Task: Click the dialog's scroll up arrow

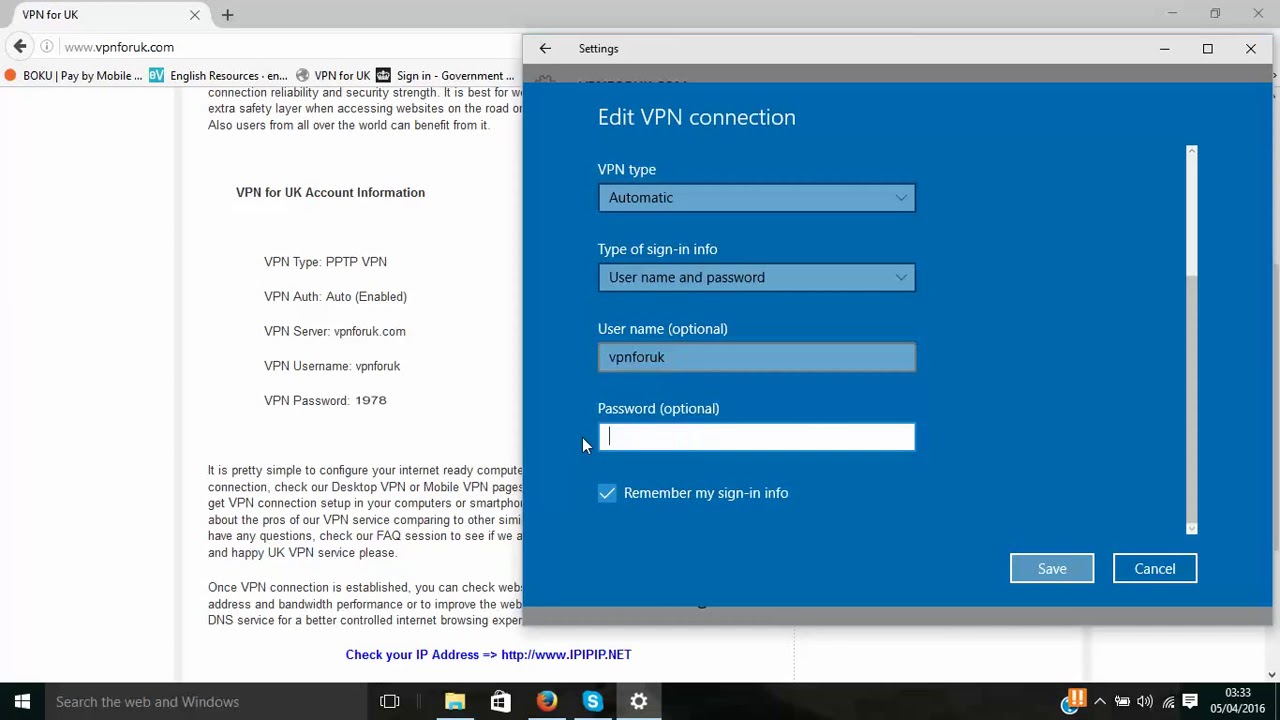Action: 1191,151
